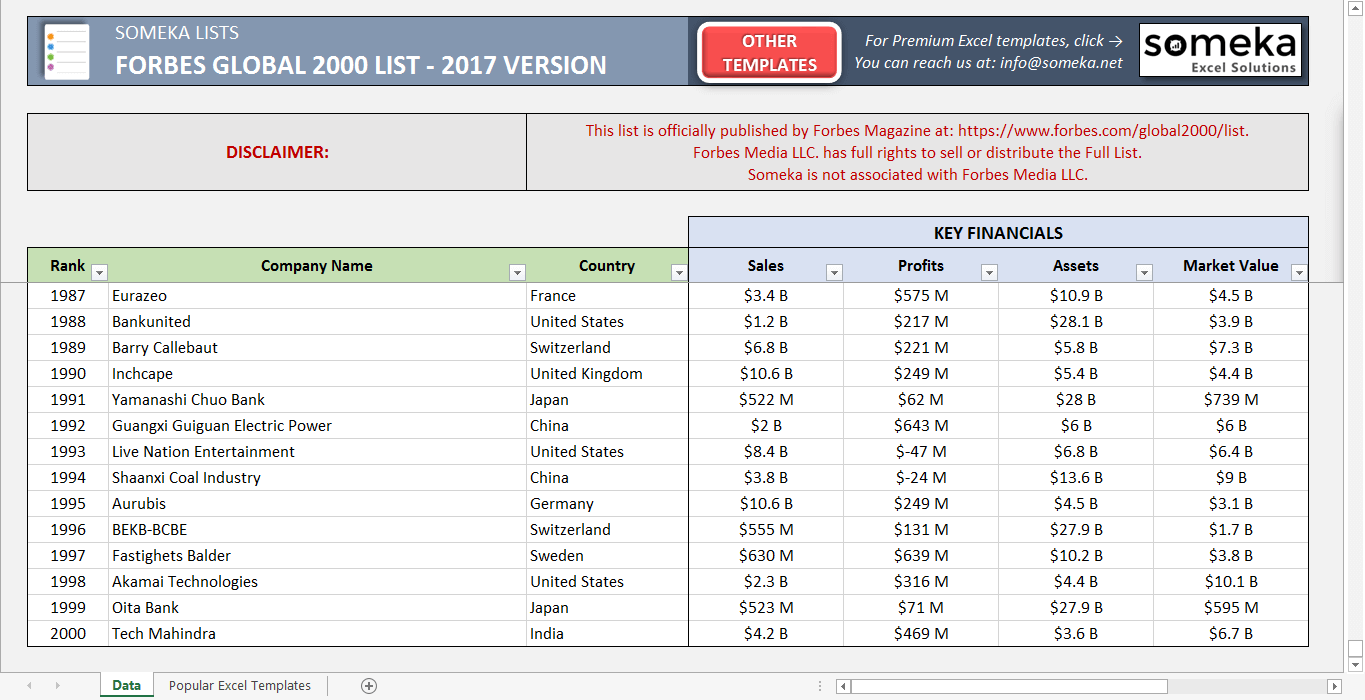This screenshot has height=700, width=1365.
Task: Click horizontal scrollbar left arrow
Action: point(843,686)
